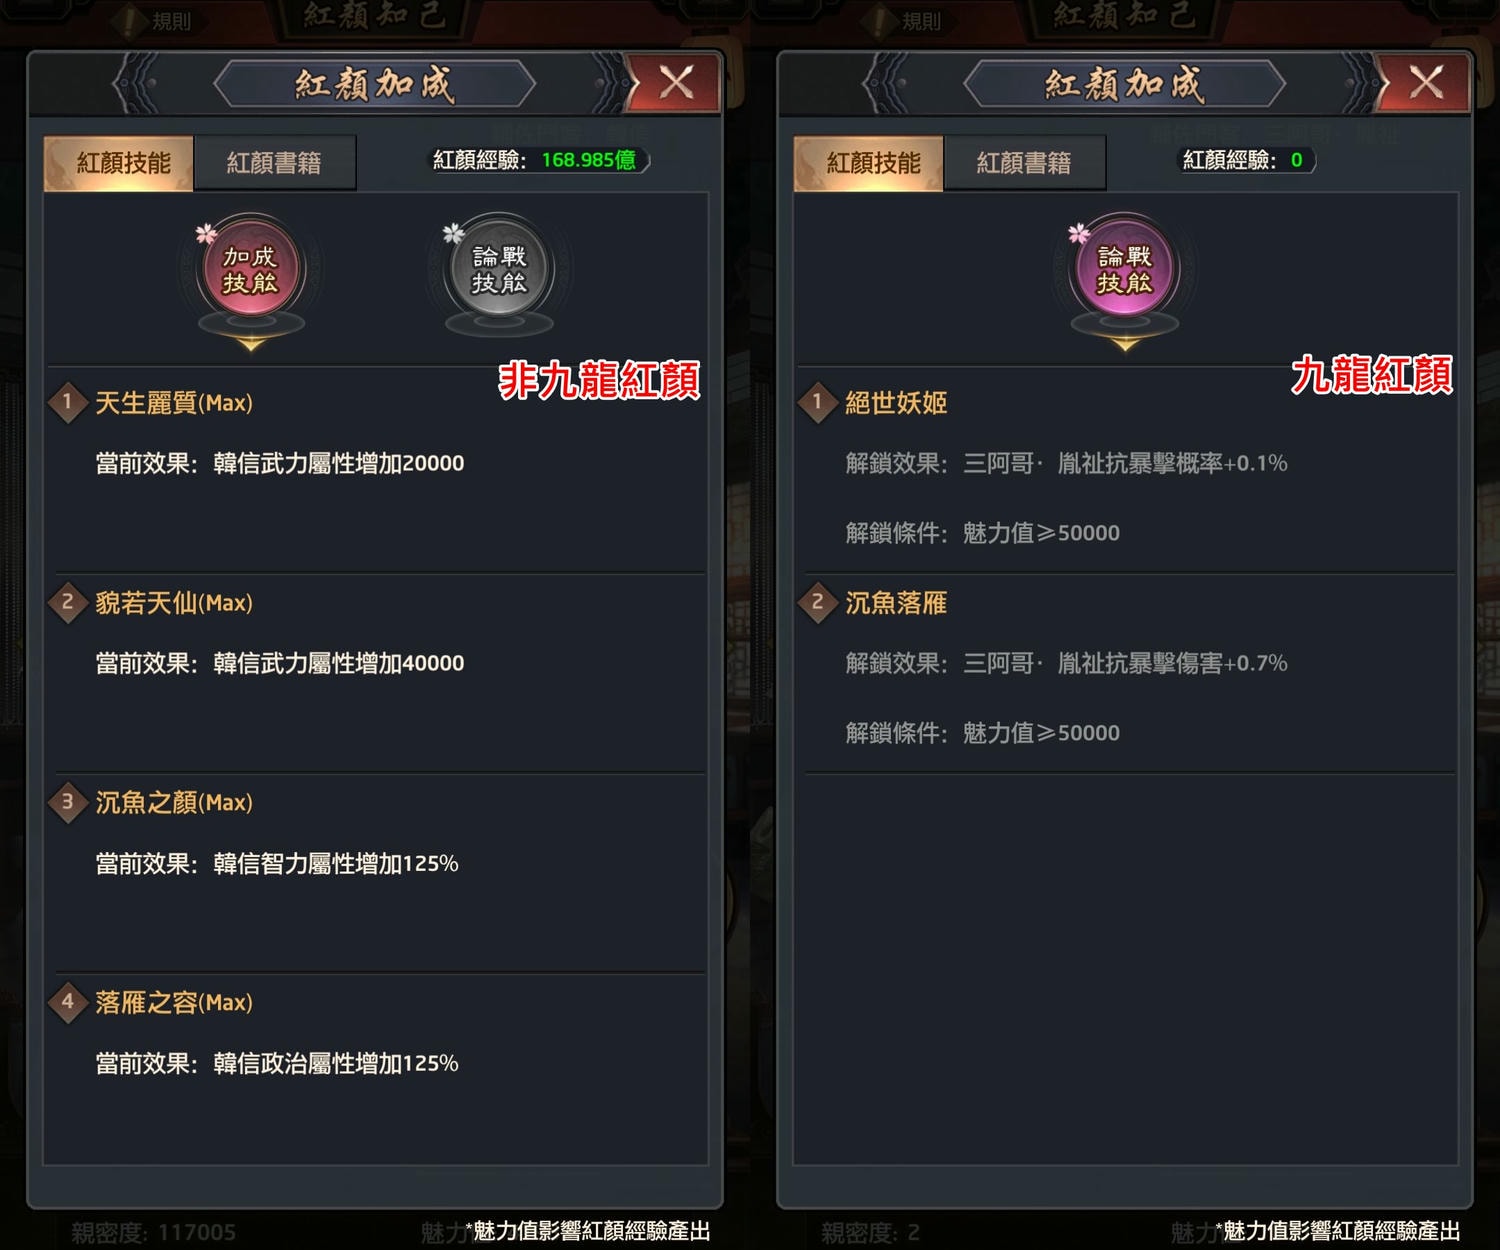Close the left 紅顏加成 panel
Screen dimensions: 1500x1250
676,82
